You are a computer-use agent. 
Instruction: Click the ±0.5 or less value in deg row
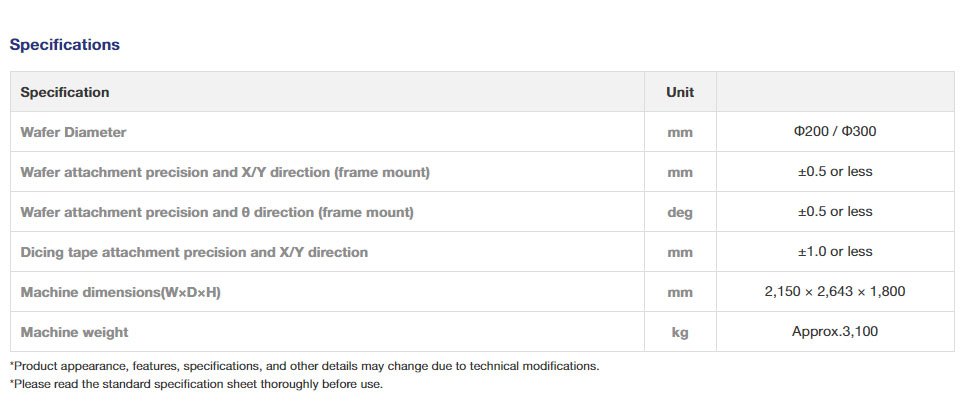click(x=835, y=211)
